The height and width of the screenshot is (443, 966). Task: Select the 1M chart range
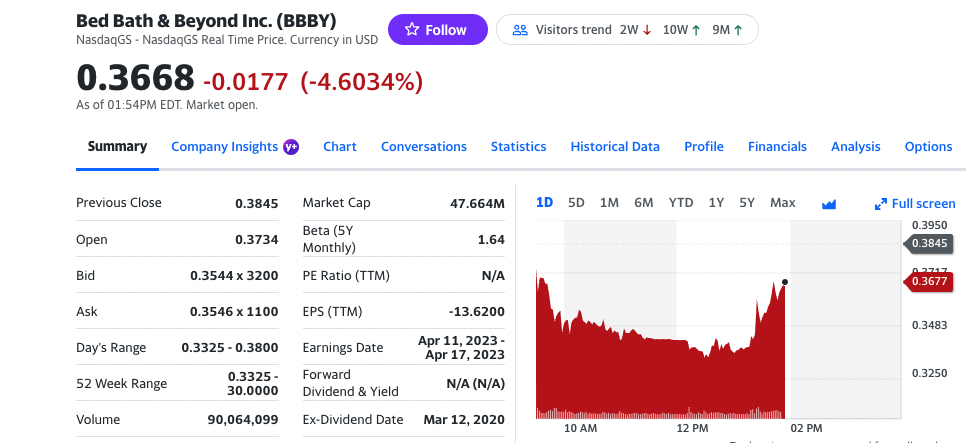click(x=609, y=203)
